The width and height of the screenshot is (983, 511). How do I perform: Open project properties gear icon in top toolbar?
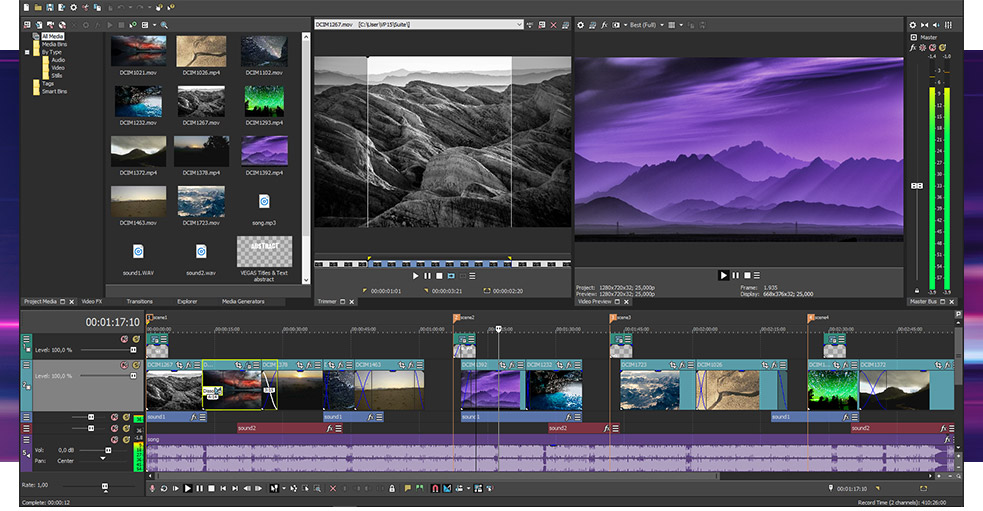click(x=73, y=8)
